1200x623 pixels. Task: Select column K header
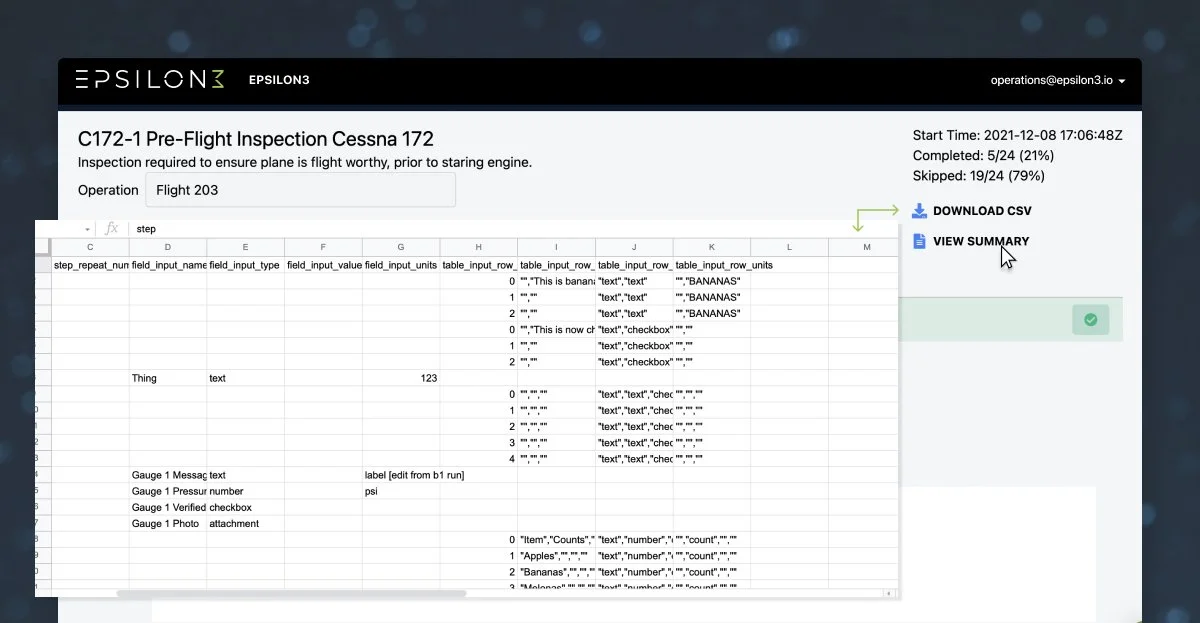coord(713,247)
